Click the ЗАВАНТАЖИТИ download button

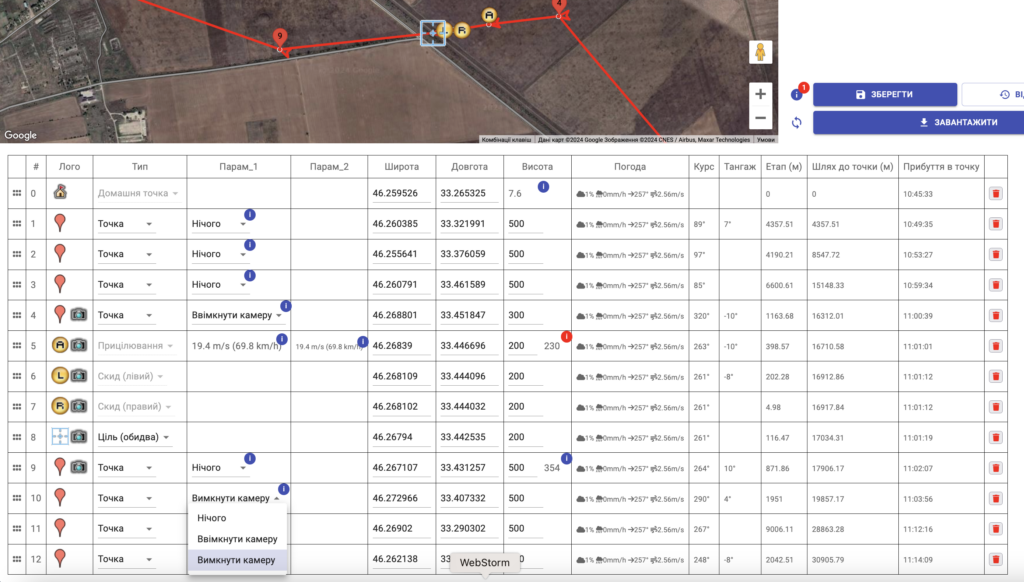point(918,123)
